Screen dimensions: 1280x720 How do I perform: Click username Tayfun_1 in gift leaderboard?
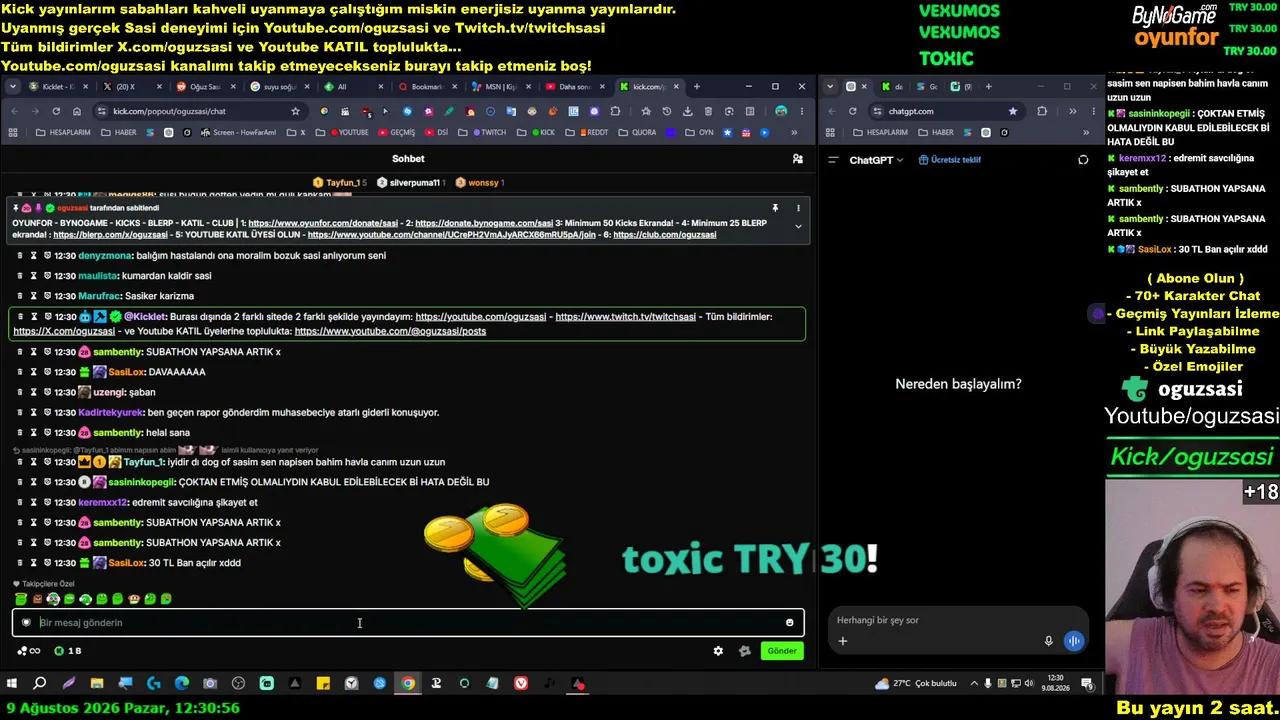[342, 183]
